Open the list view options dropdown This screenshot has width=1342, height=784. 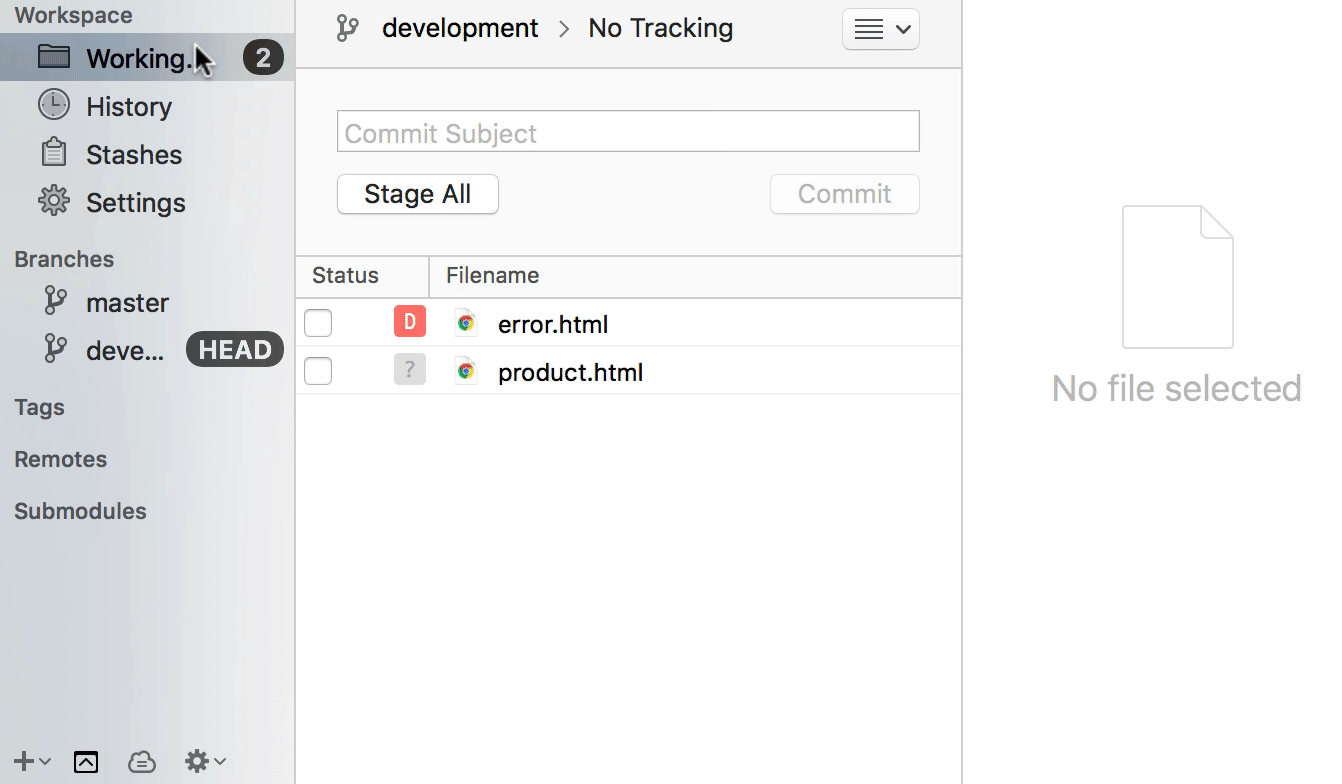click(x=880, y=29)
